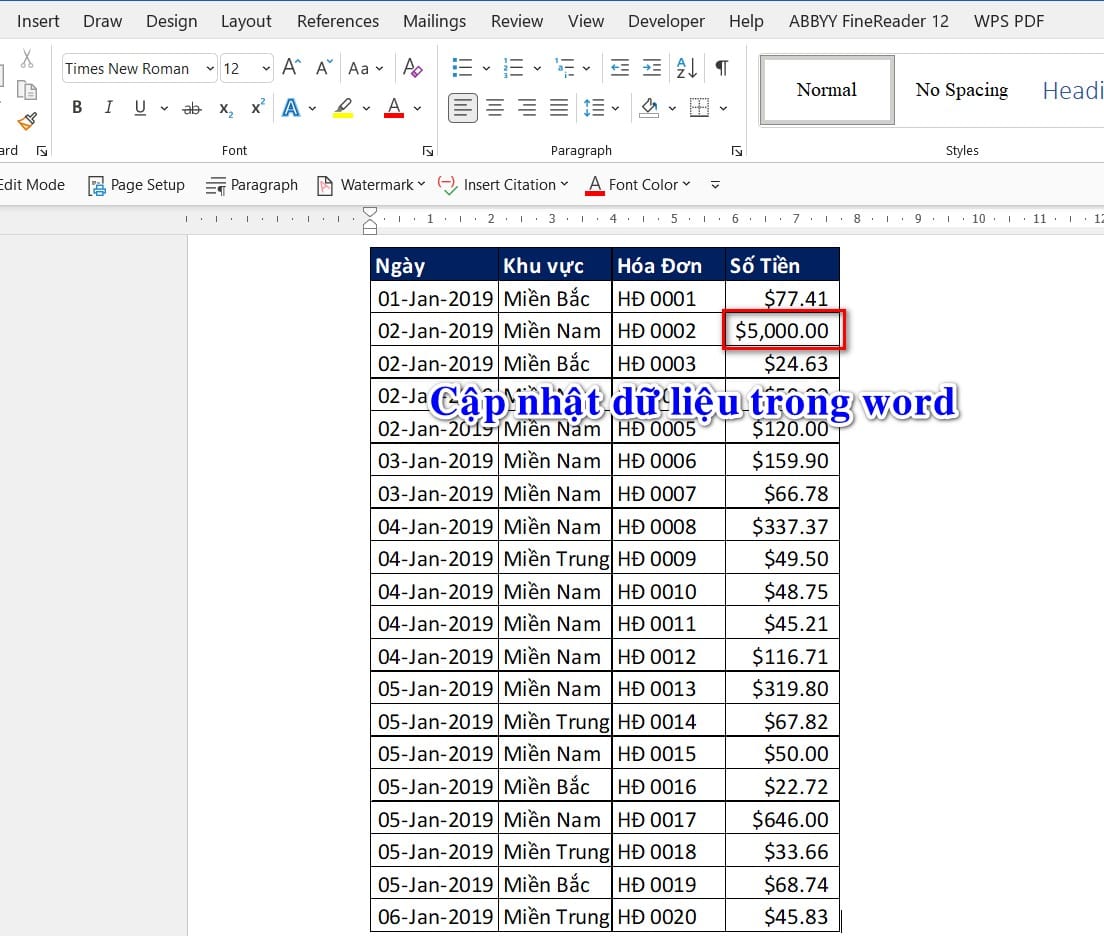Screen dimensions: 1104x936
Task: Open Paragraph dialog launcher
Action: 736,151
